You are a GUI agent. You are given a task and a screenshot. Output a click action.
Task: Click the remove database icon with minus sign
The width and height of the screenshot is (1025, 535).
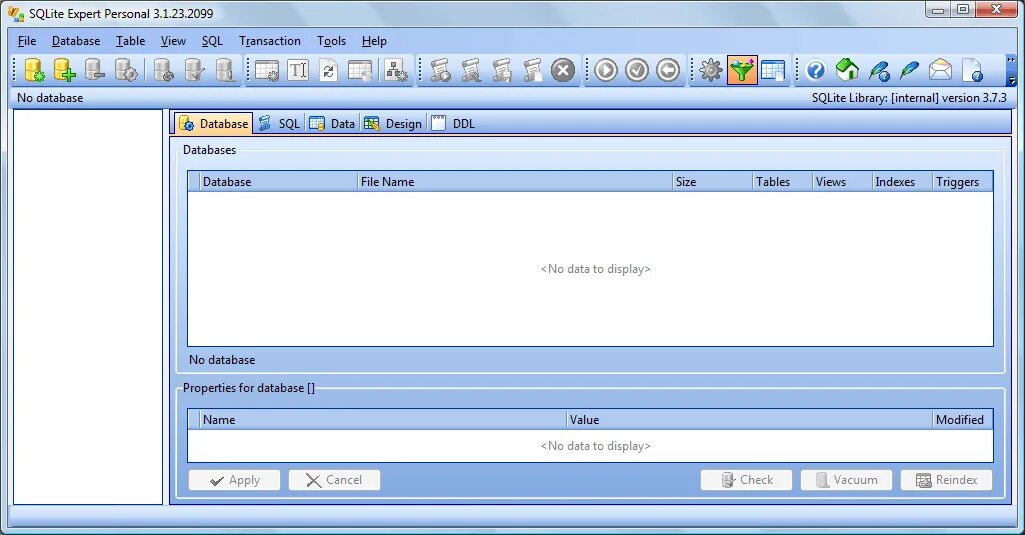point(95,70)
